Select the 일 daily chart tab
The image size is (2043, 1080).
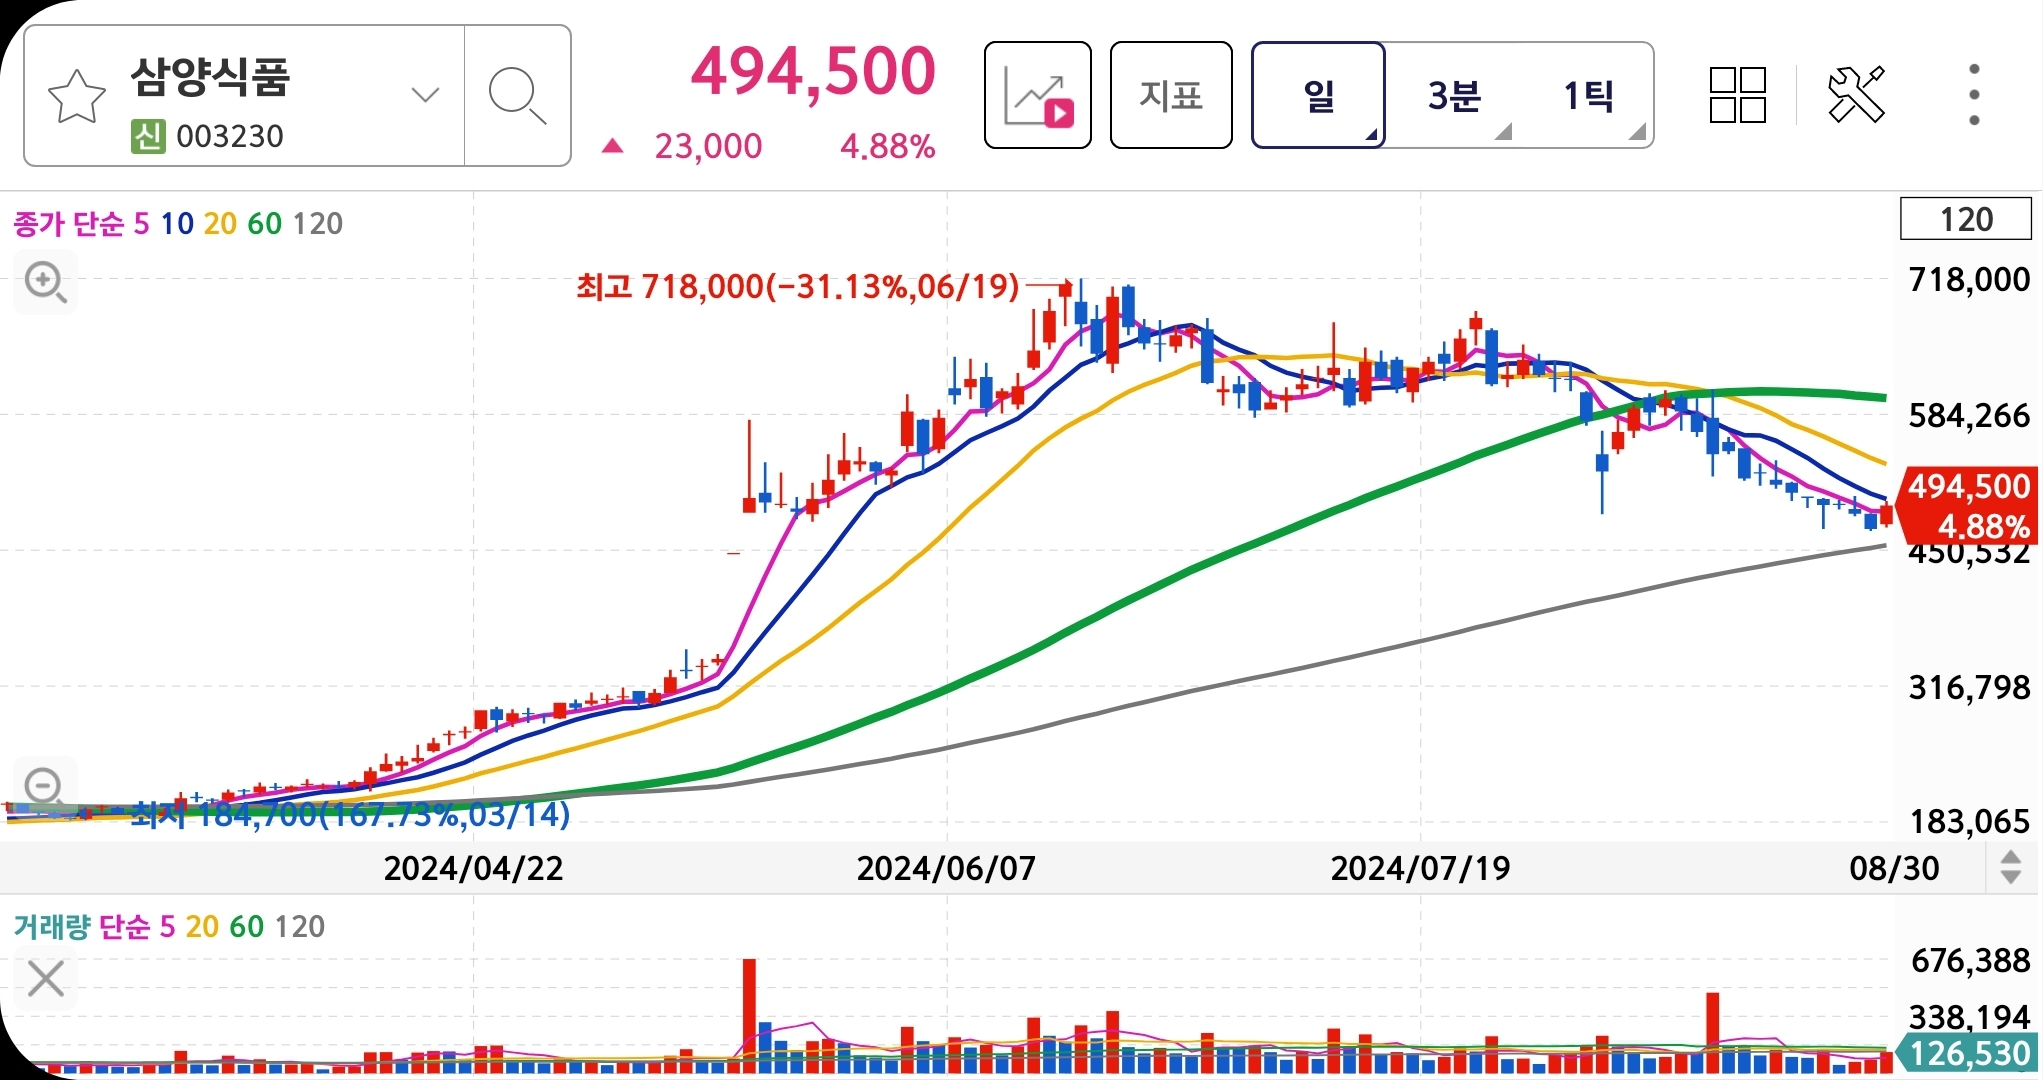(1318, 95)
